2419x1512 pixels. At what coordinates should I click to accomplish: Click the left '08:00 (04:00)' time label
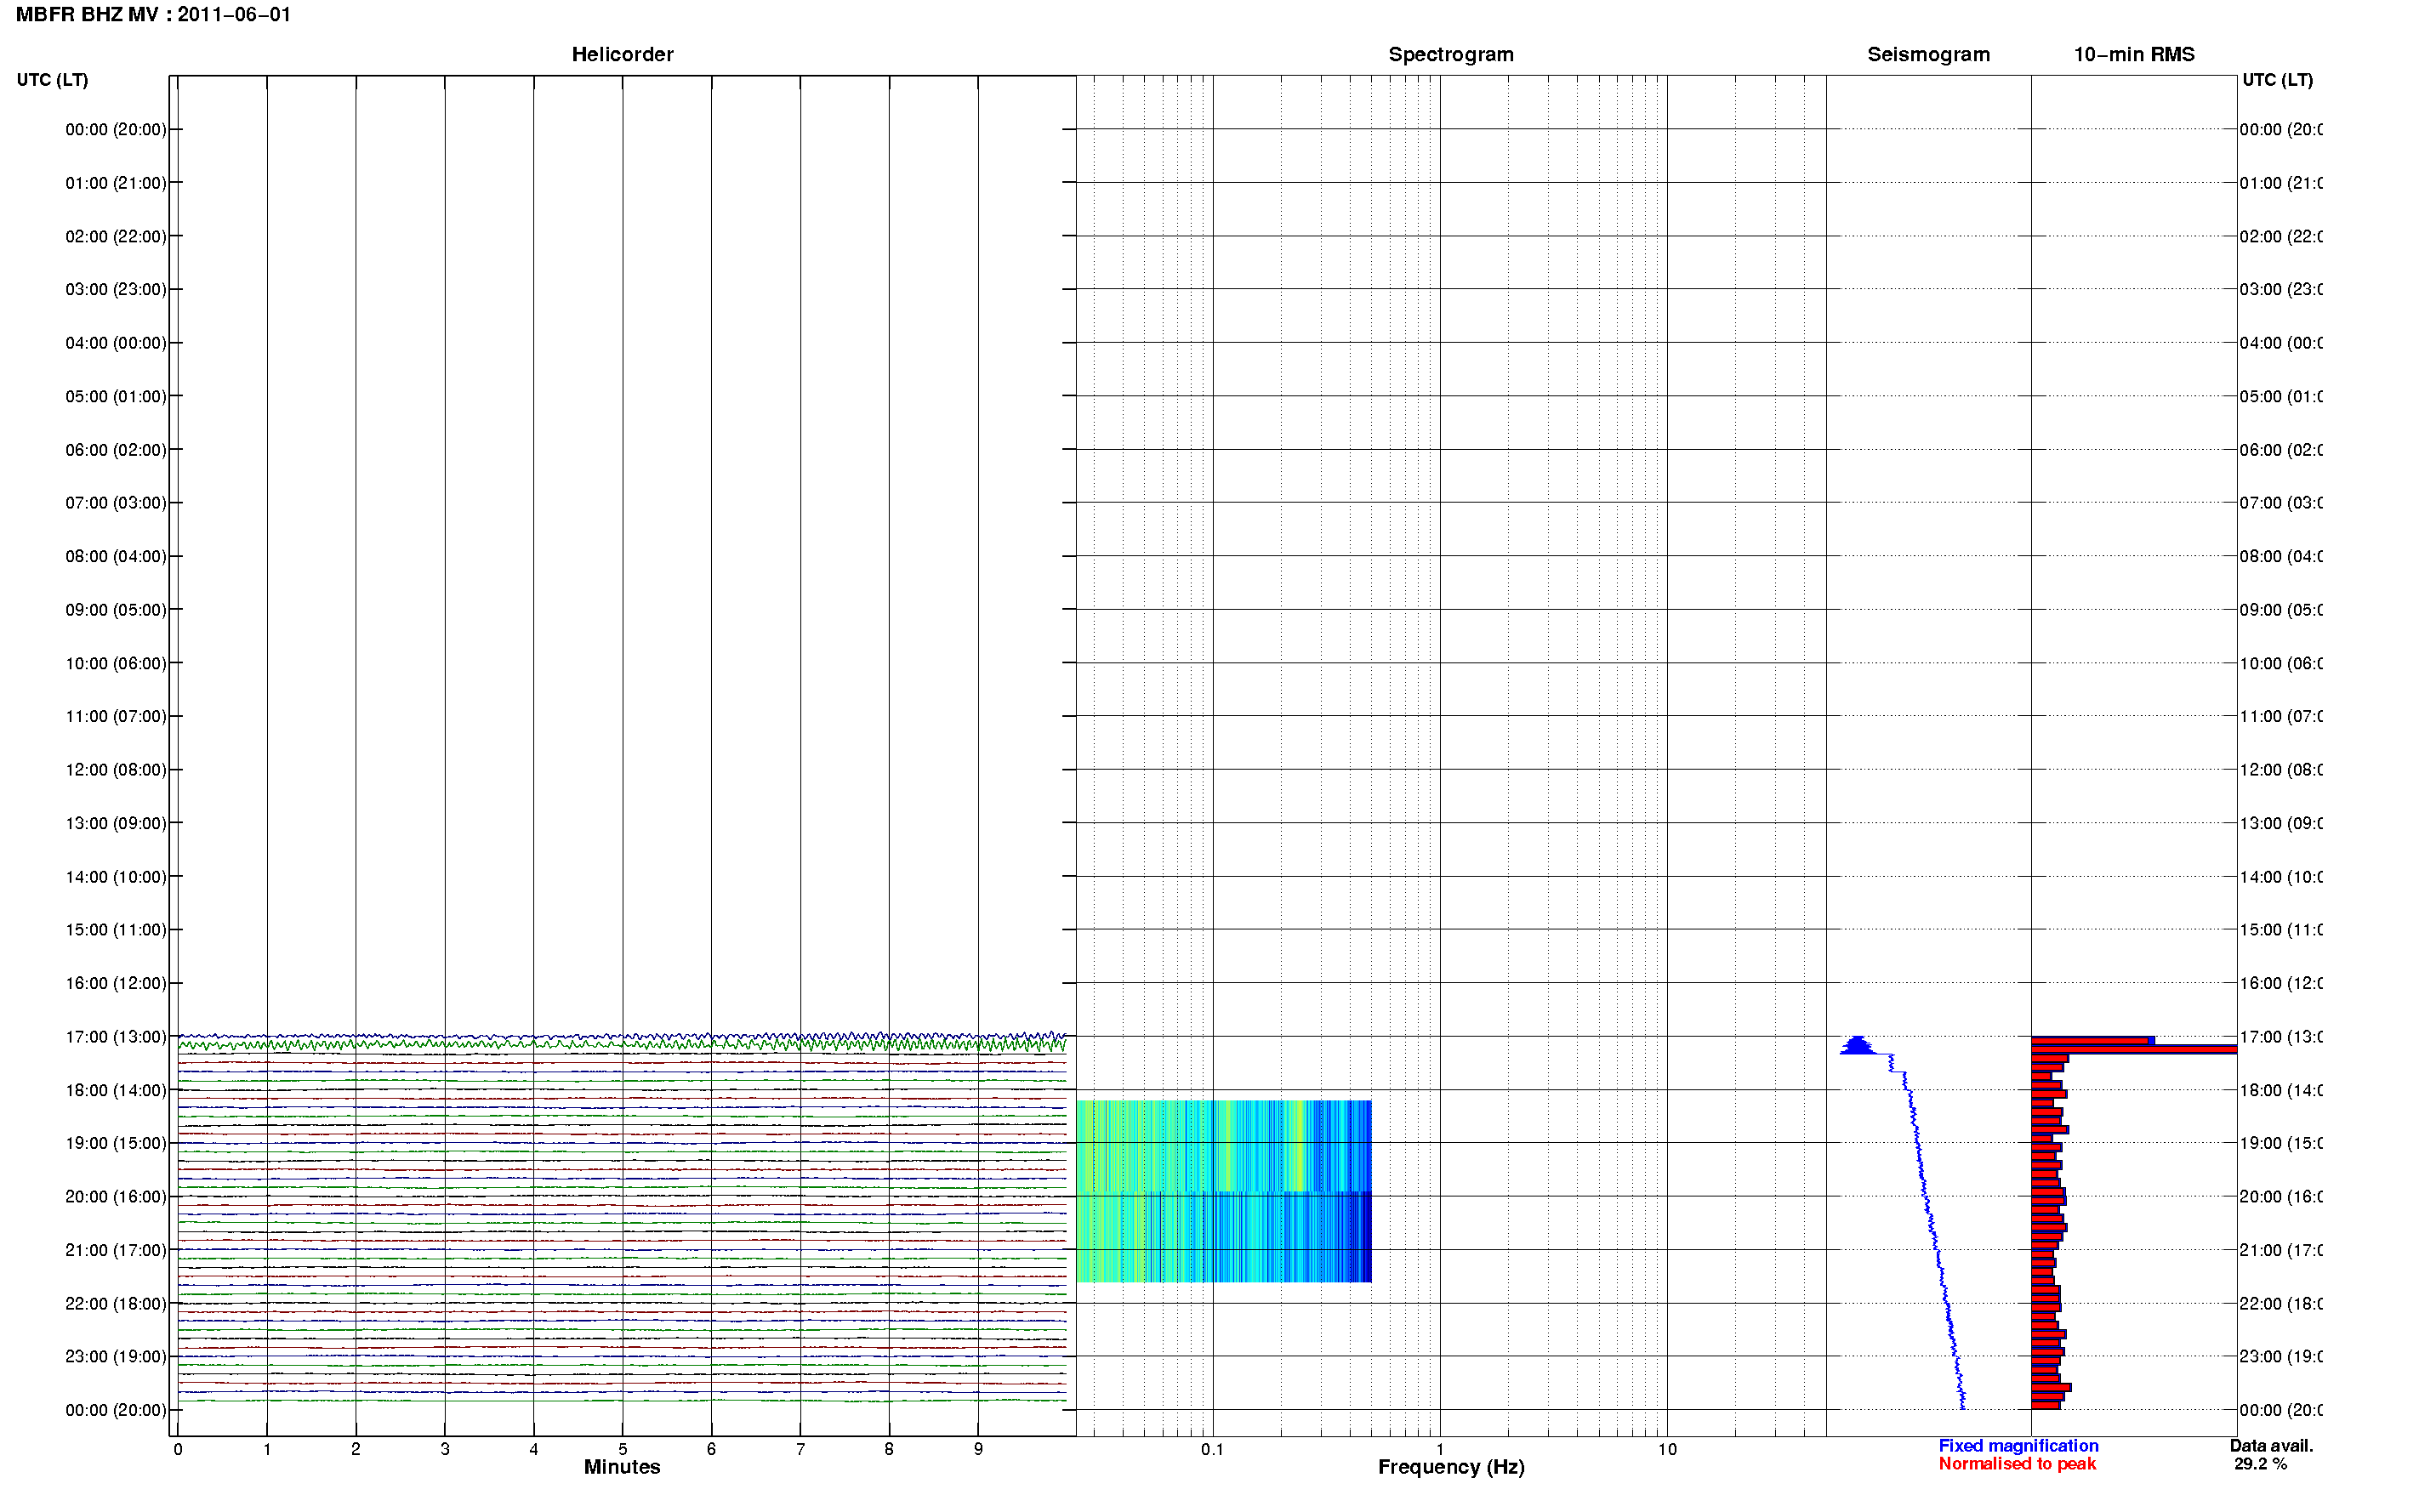(116, 556)
